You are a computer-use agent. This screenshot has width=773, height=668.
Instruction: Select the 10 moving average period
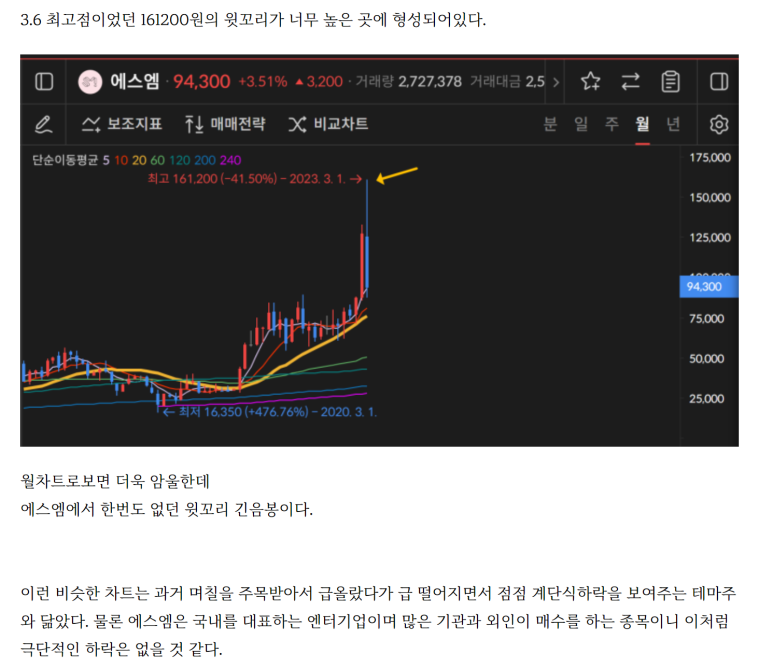pos(121,160)
